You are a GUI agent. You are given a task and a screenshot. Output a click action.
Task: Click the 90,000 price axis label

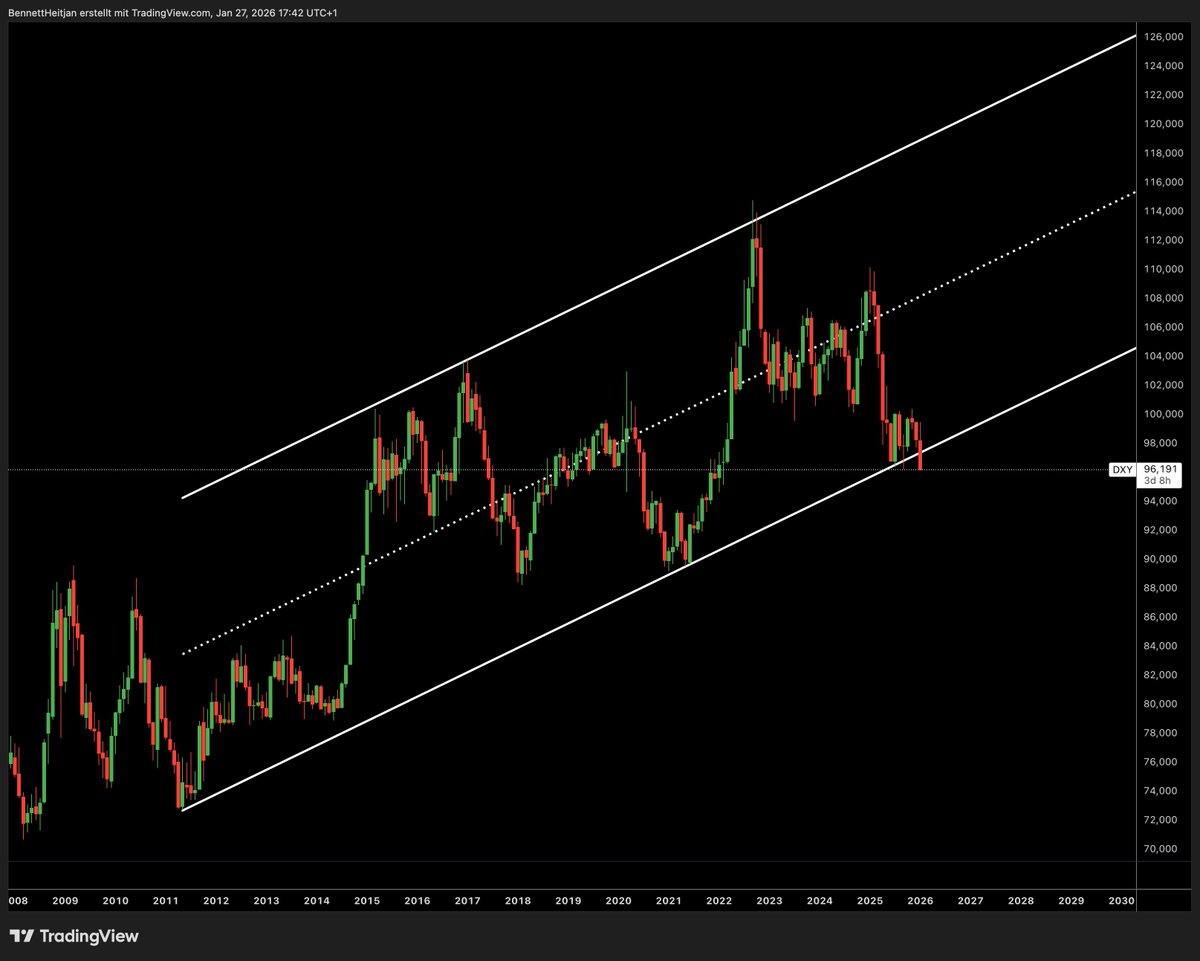point(1160,559)
